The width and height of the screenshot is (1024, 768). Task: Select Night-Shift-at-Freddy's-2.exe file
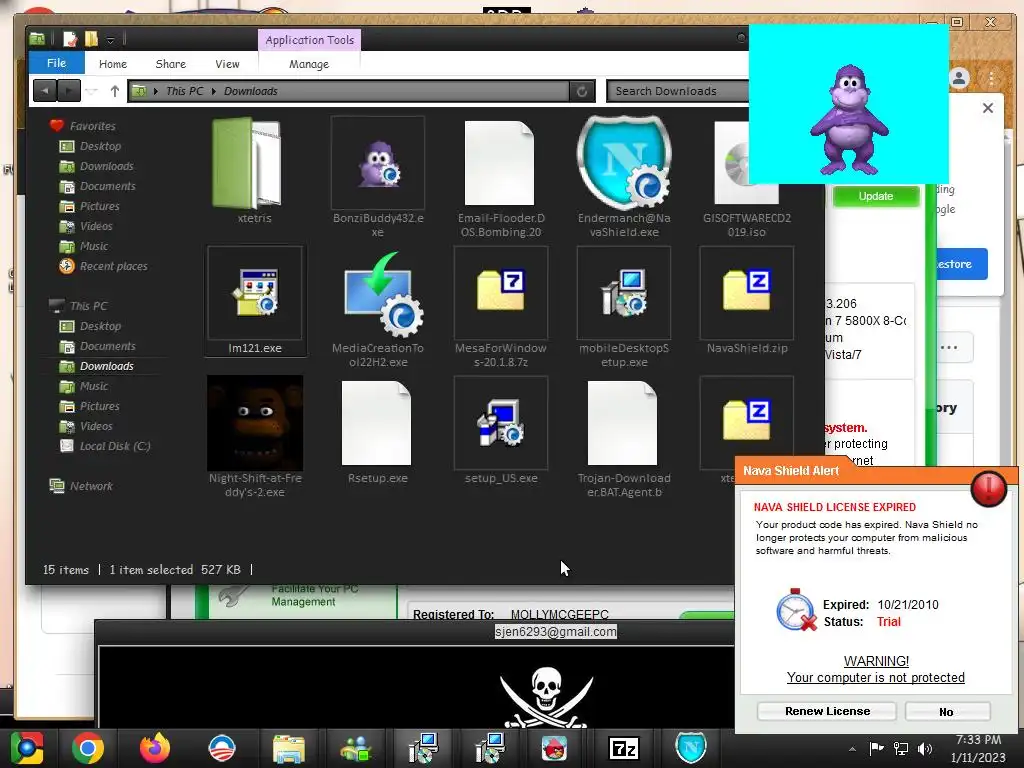(x=255, y=436)
